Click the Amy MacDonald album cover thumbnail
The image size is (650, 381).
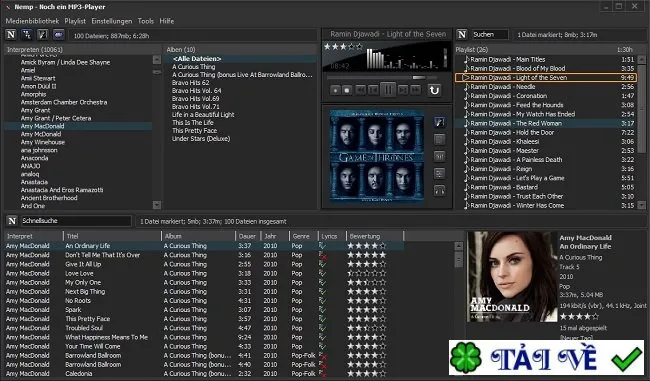tap(512, 277)
